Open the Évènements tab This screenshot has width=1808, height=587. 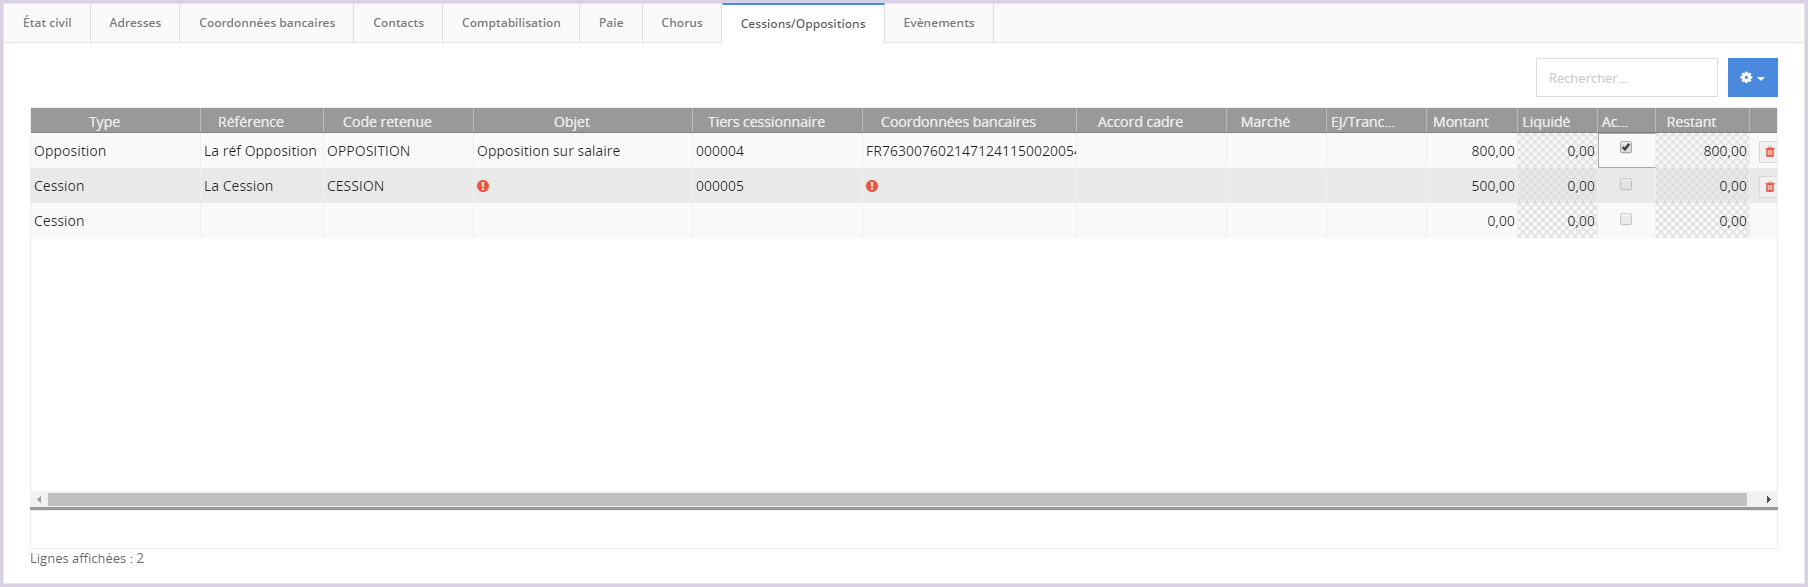click(938, 23)
